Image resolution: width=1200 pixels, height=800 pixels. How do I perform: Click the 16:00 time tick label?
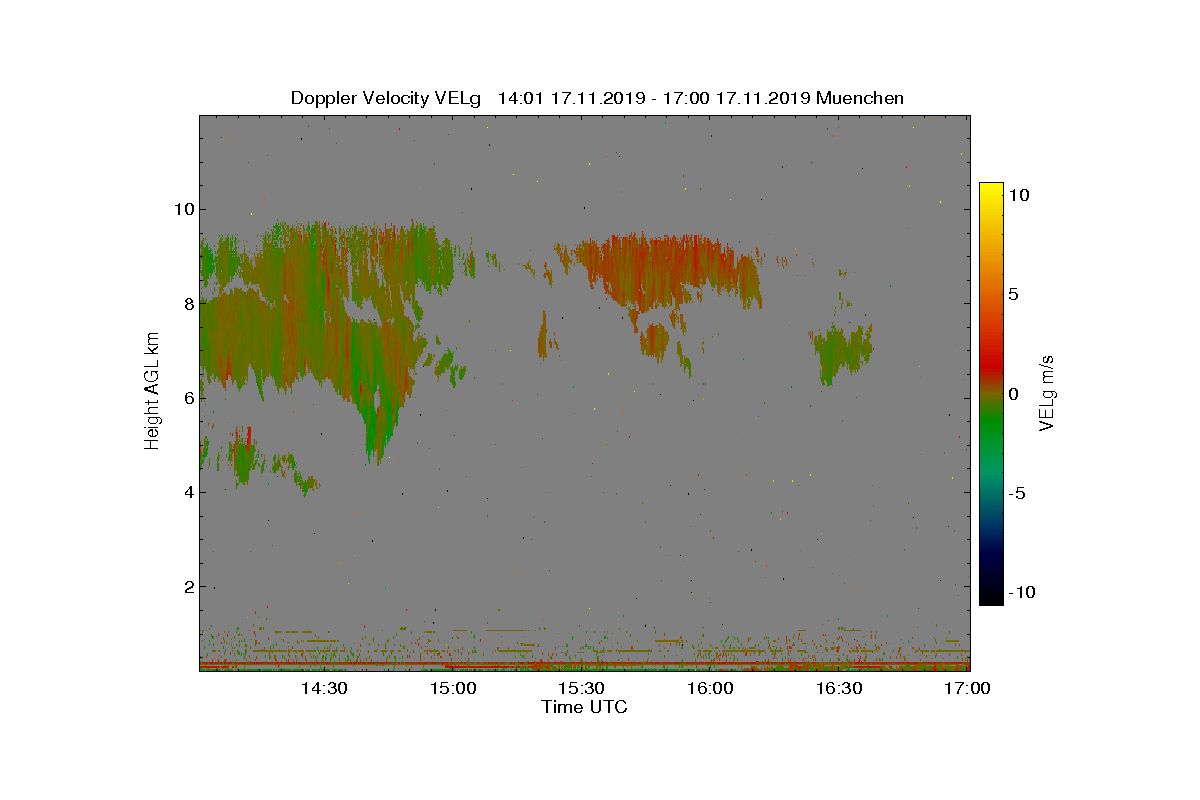(x=711, y=689)
